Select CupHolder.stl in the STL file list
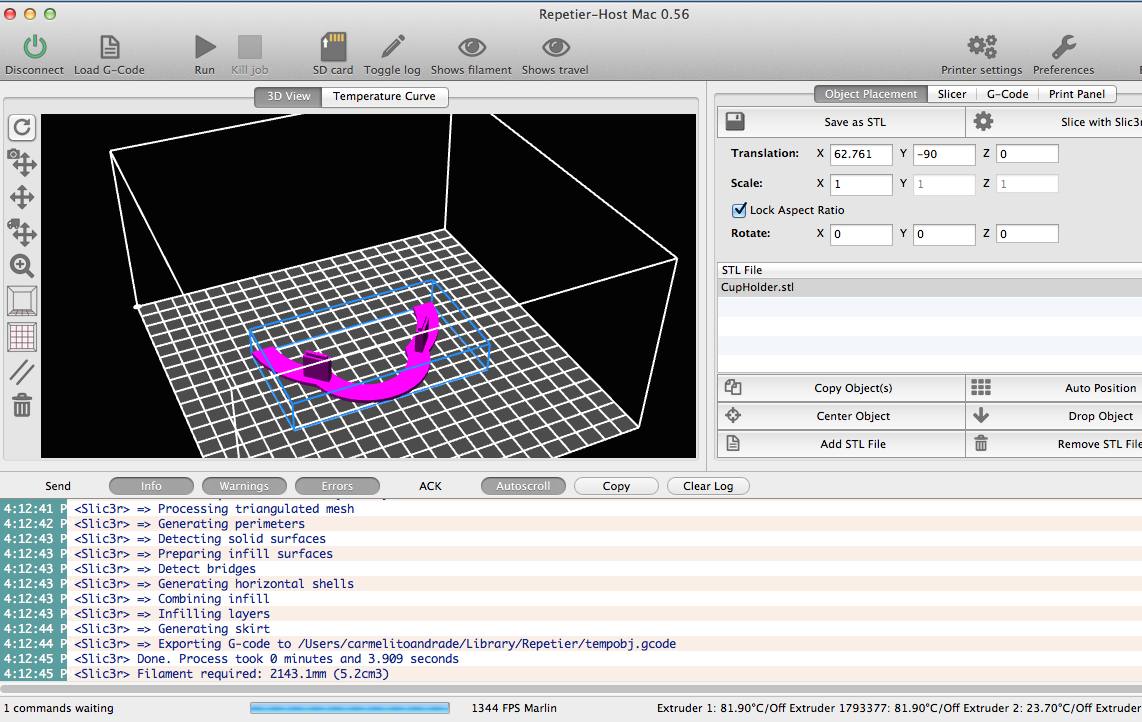Image resolution: width=1142 pixels, height=722 pixels. [x=930, y=288]
